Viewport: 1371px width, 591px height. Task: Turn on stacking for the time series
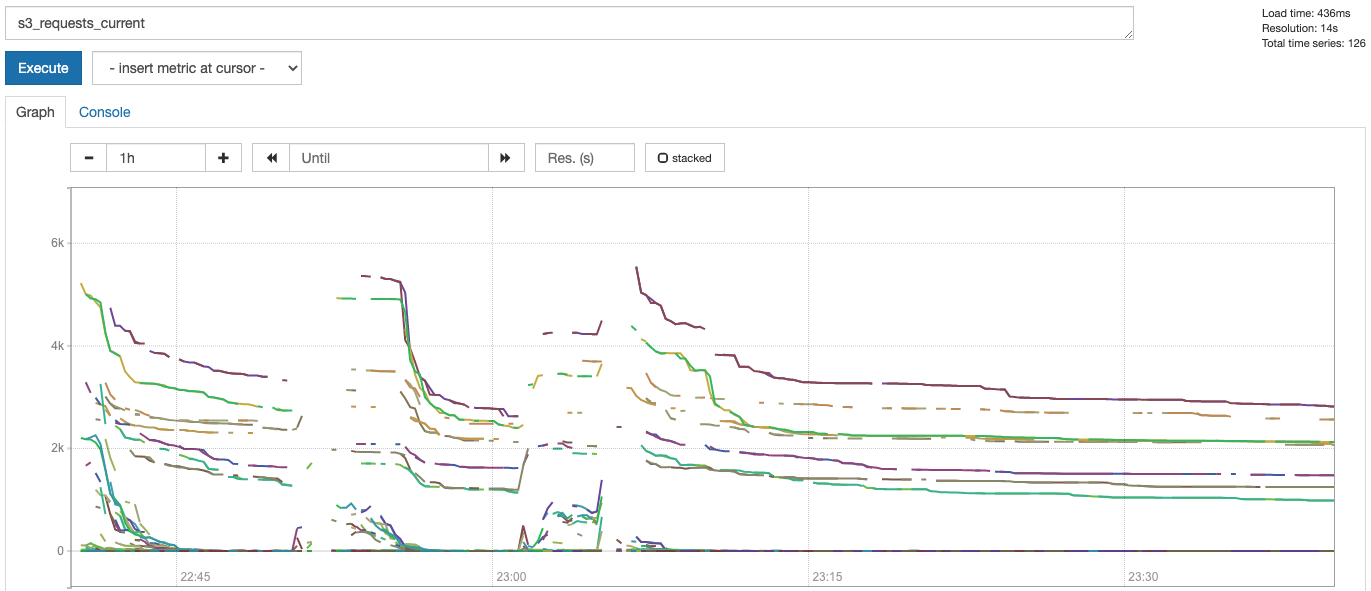point(685,157)
